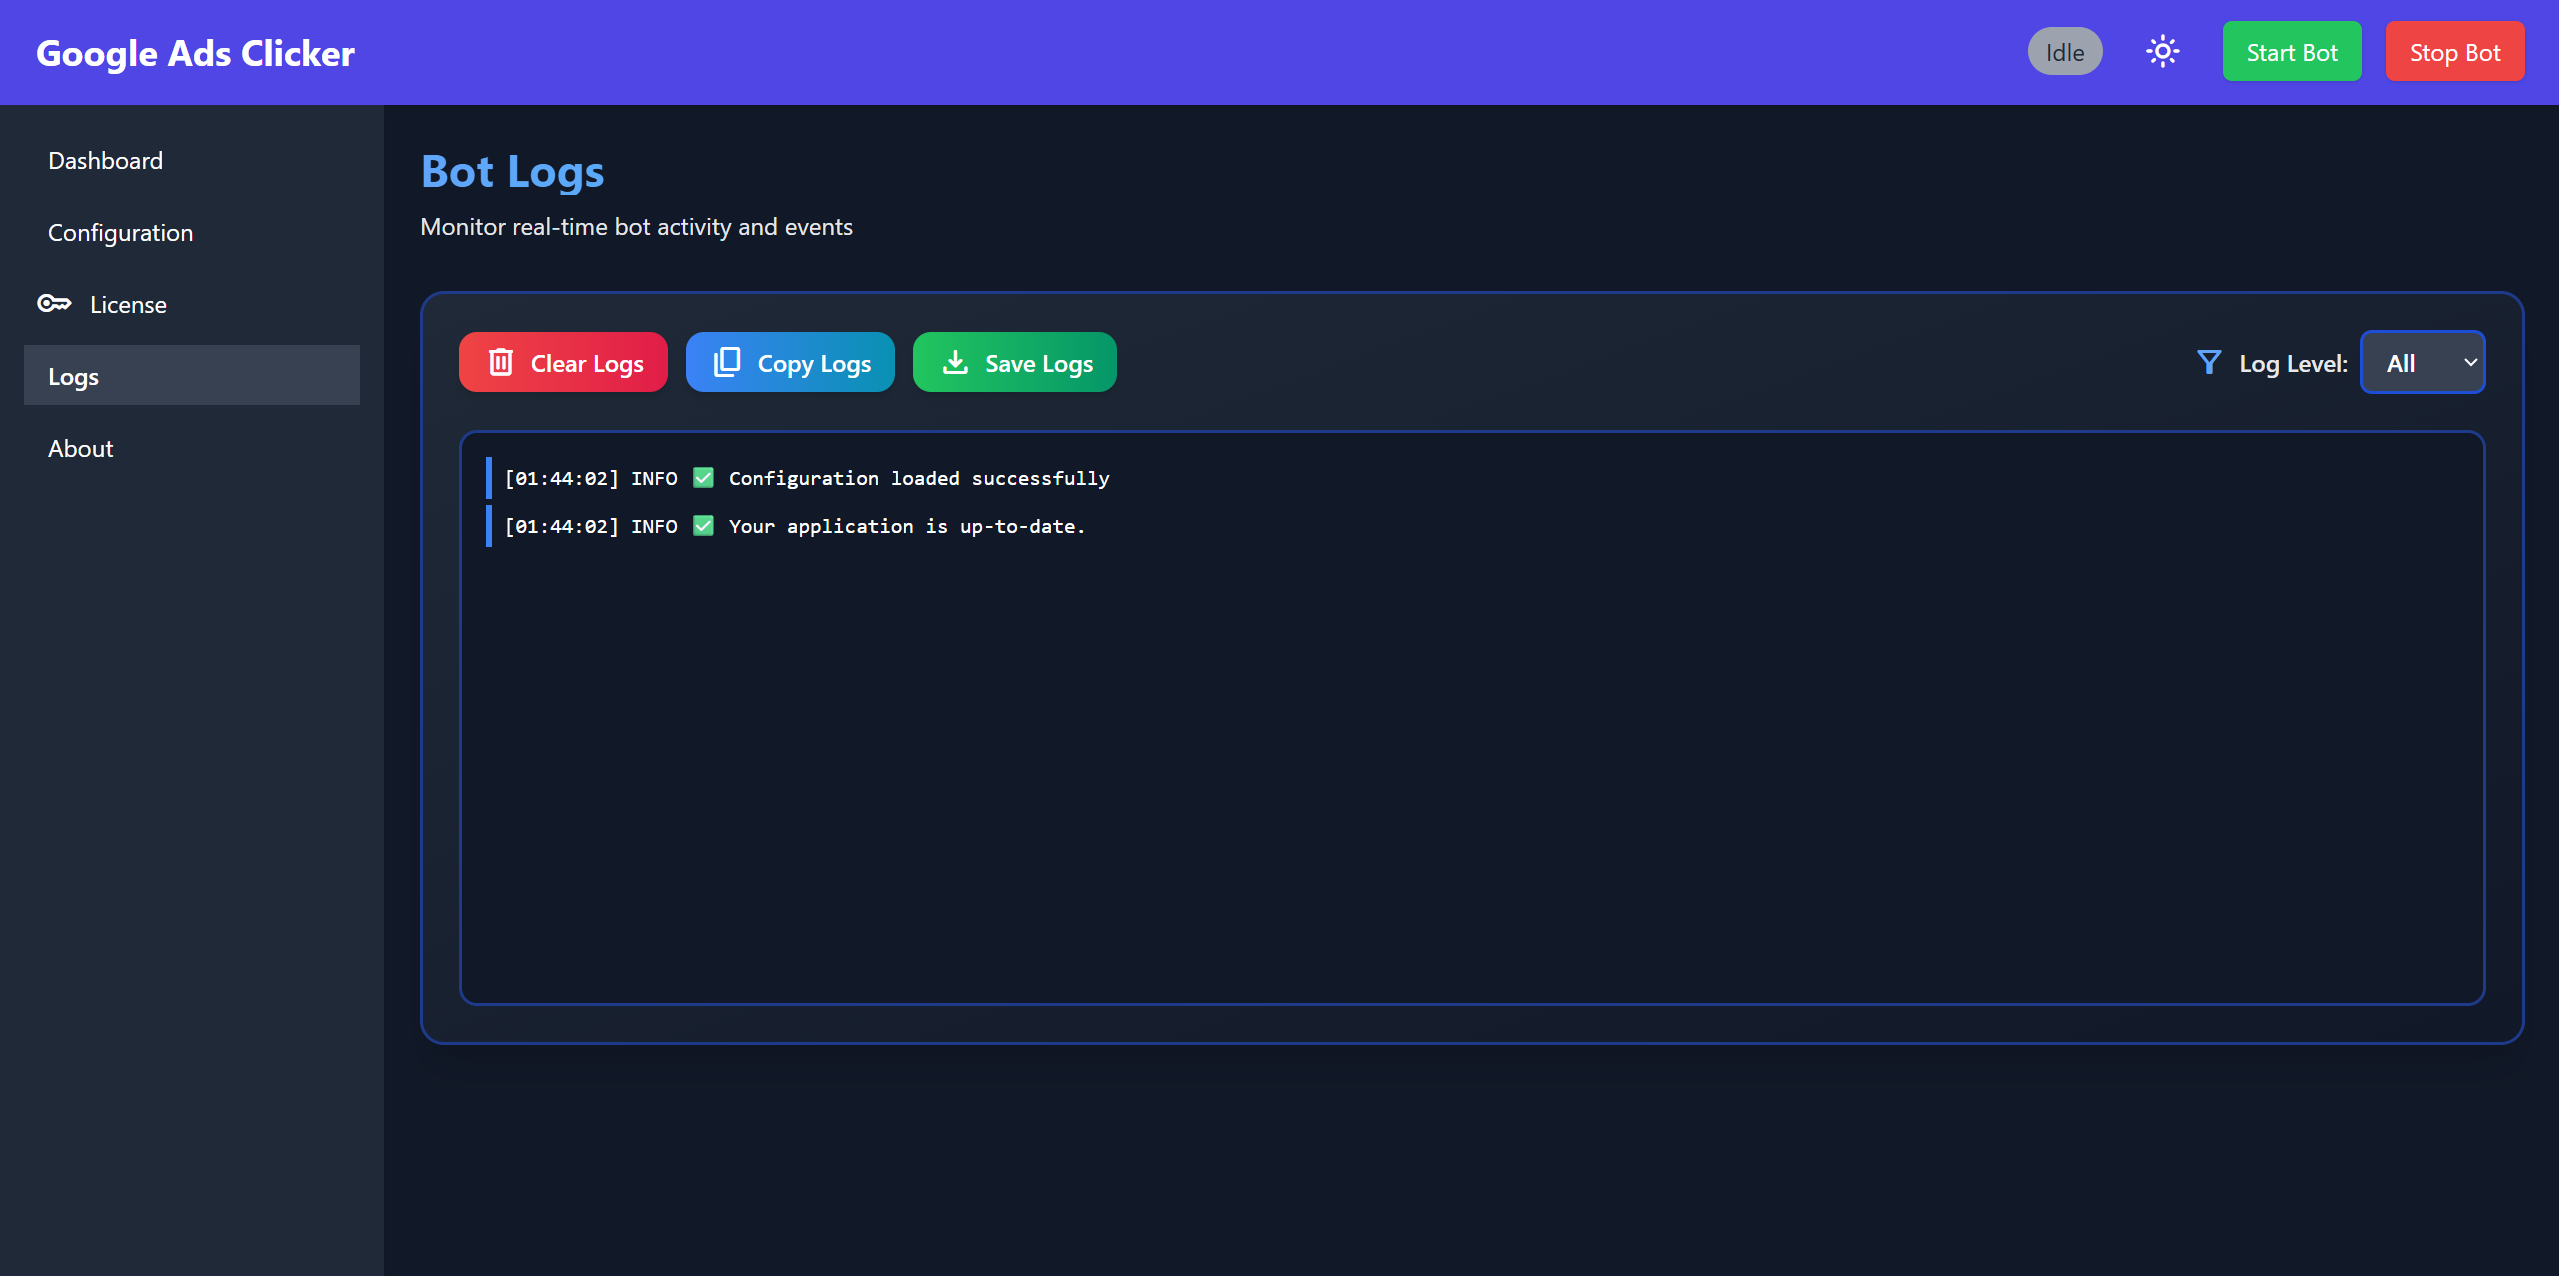
Task: Toggle bot running state with Start Bot
Action: click(x=2291, y=51)
